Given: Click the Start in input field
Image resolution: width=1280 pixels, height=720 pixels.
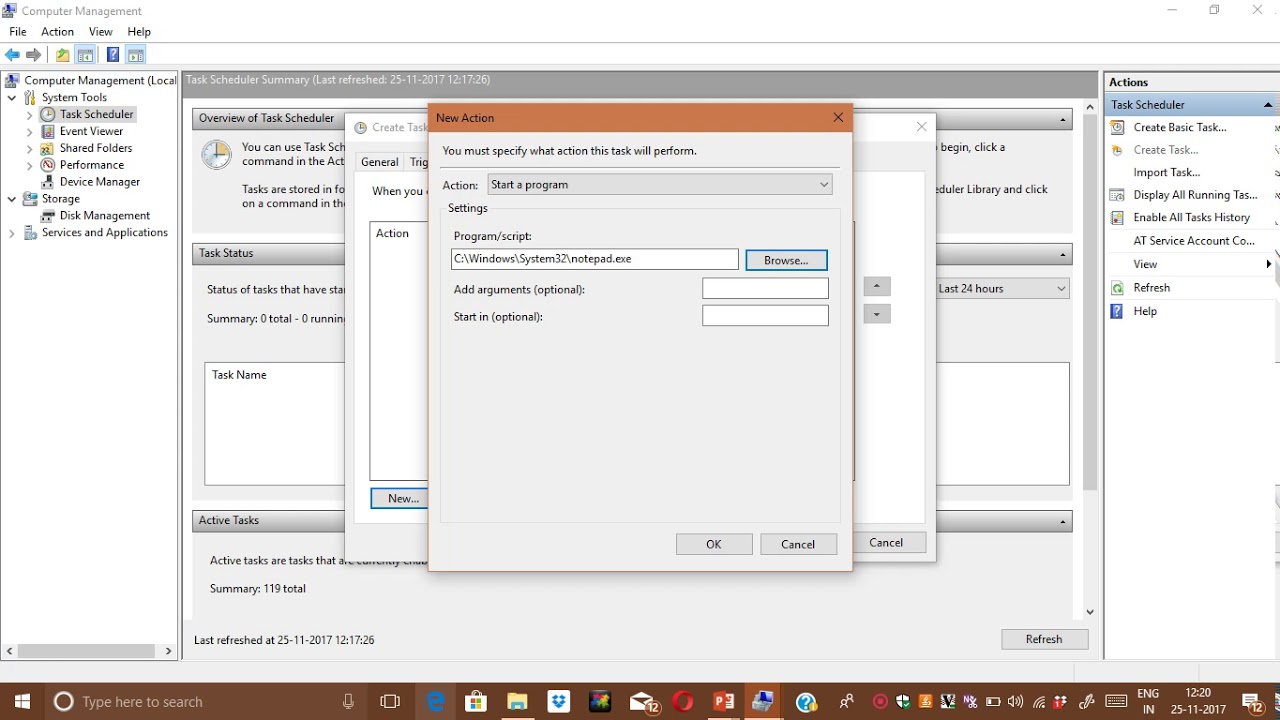Looking at the screenshot, I should click(765, 315).
